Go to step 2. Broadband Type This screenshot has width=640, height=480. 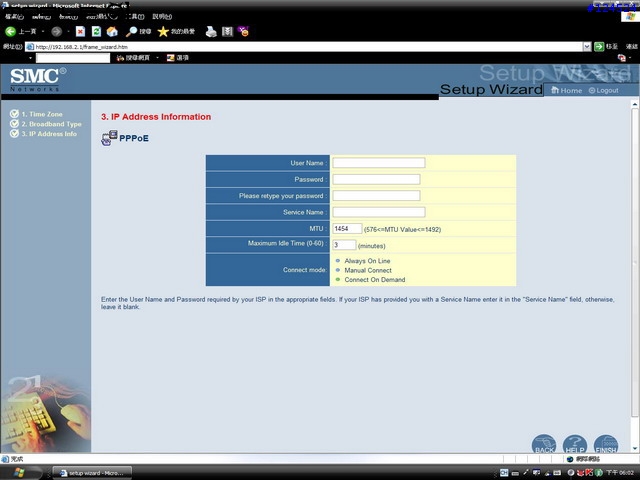tap(51, 124)
